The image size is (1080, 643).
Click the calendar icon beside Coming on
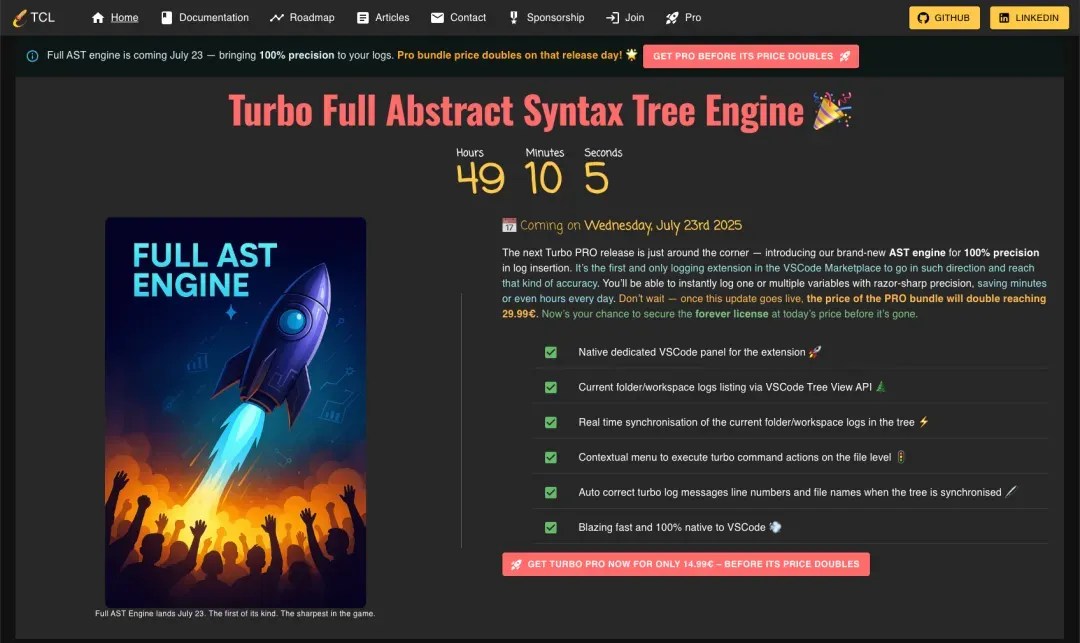(x=509, y=225)
